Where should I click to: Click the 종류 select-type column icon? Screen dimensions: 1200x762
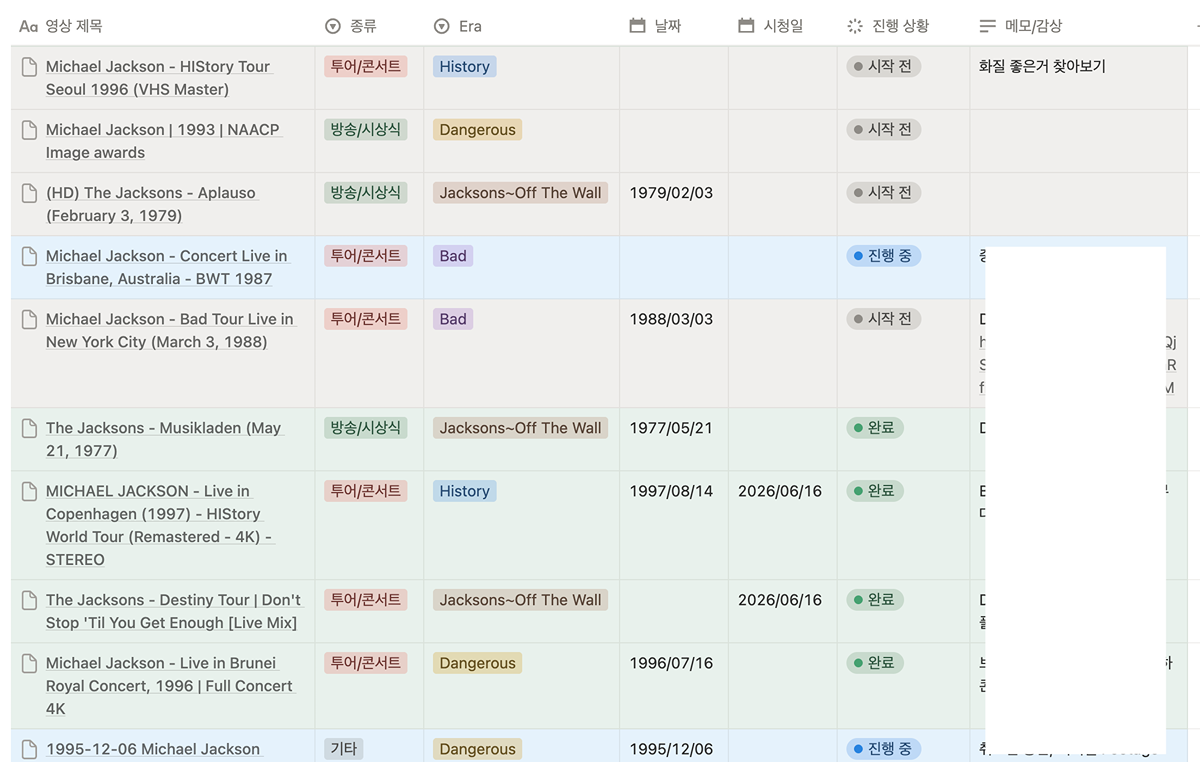333,26
